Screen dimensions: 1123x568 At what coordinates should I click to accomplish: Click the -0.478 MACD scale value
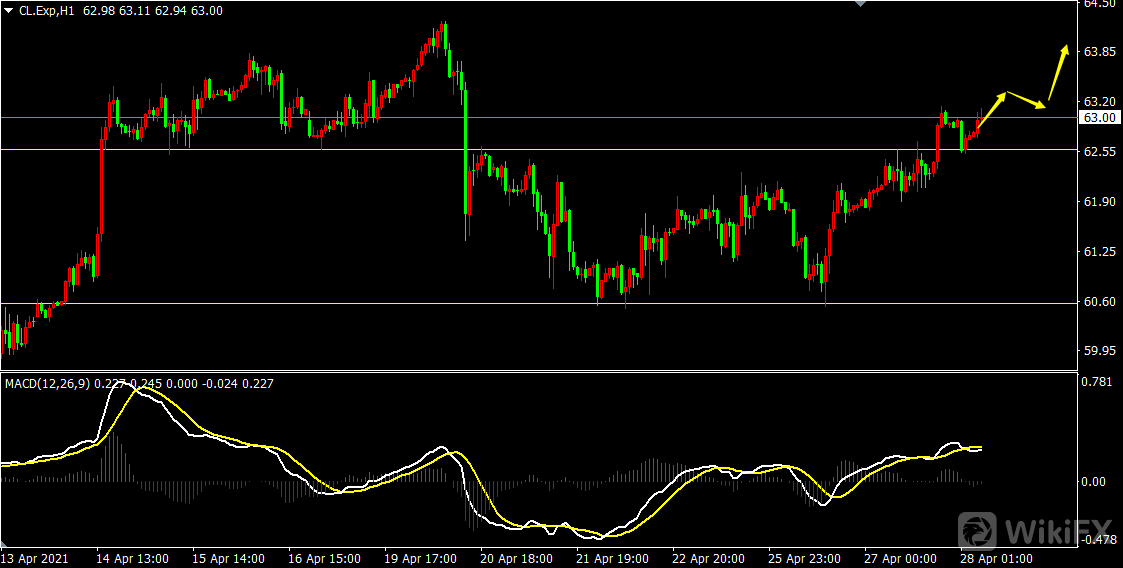pos(1098,540)
